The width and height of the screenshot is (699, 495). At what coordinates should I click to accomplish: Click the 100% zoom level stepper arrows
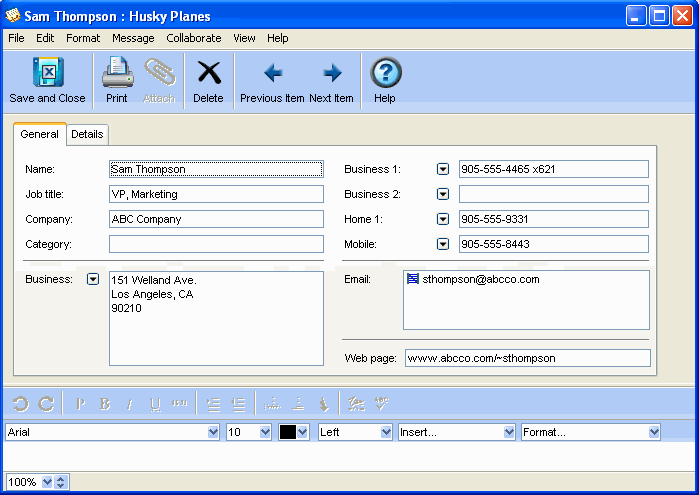pos(61,482)
